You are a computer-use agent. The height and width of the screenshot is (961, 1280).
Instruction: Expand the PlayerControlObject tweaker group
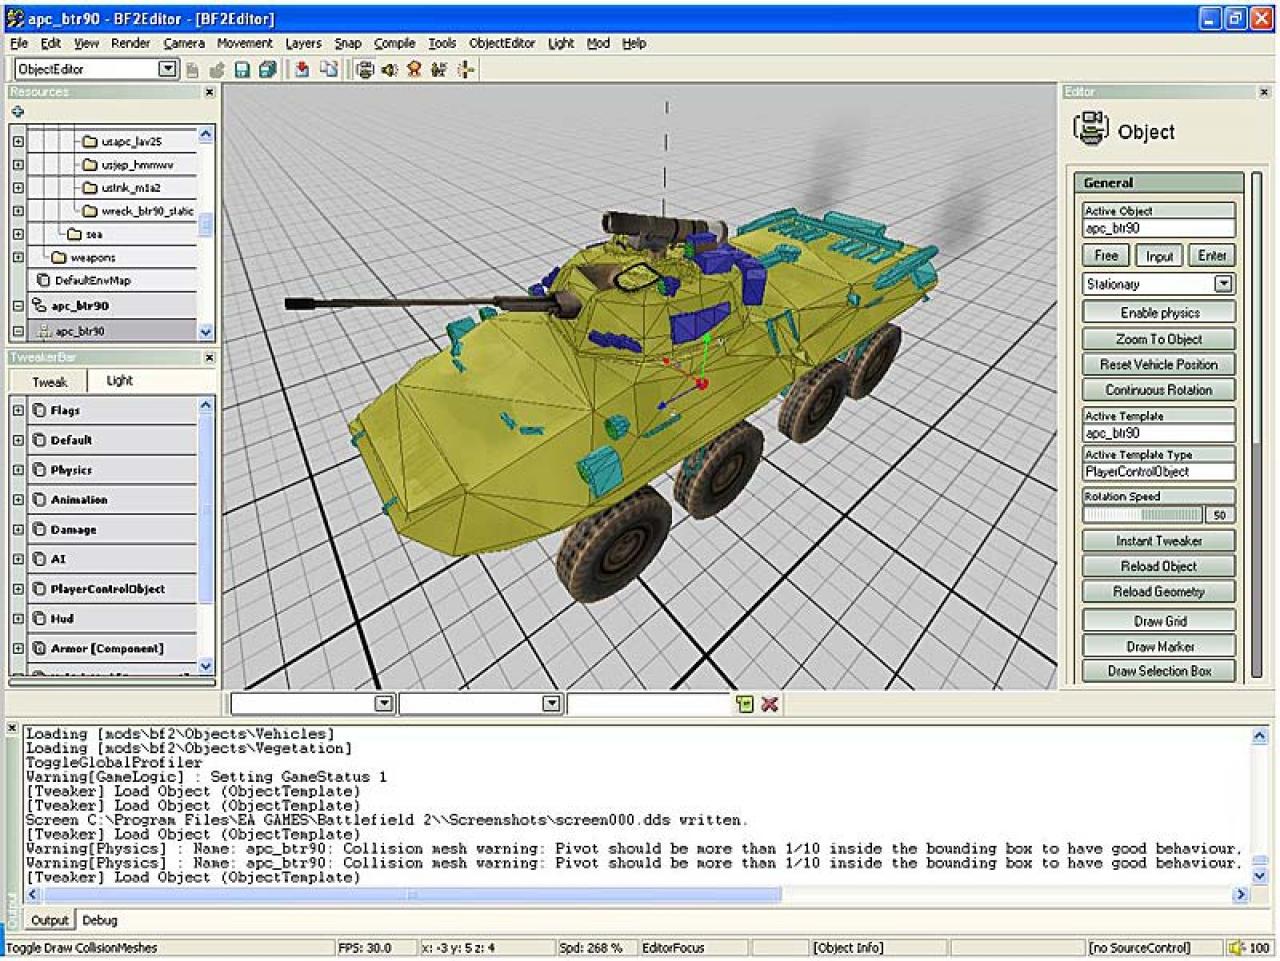(x=18, y=589)
